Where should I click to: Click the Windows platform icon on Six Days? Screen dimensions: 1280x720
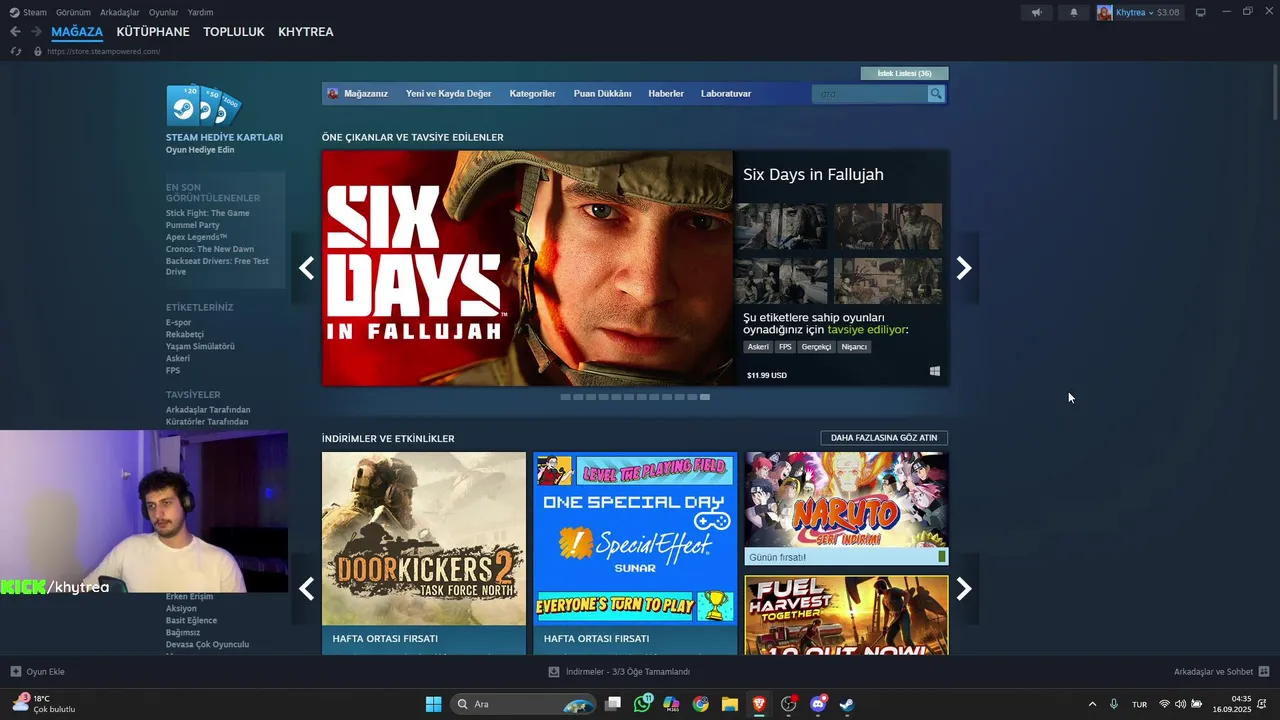pos(935,371)
